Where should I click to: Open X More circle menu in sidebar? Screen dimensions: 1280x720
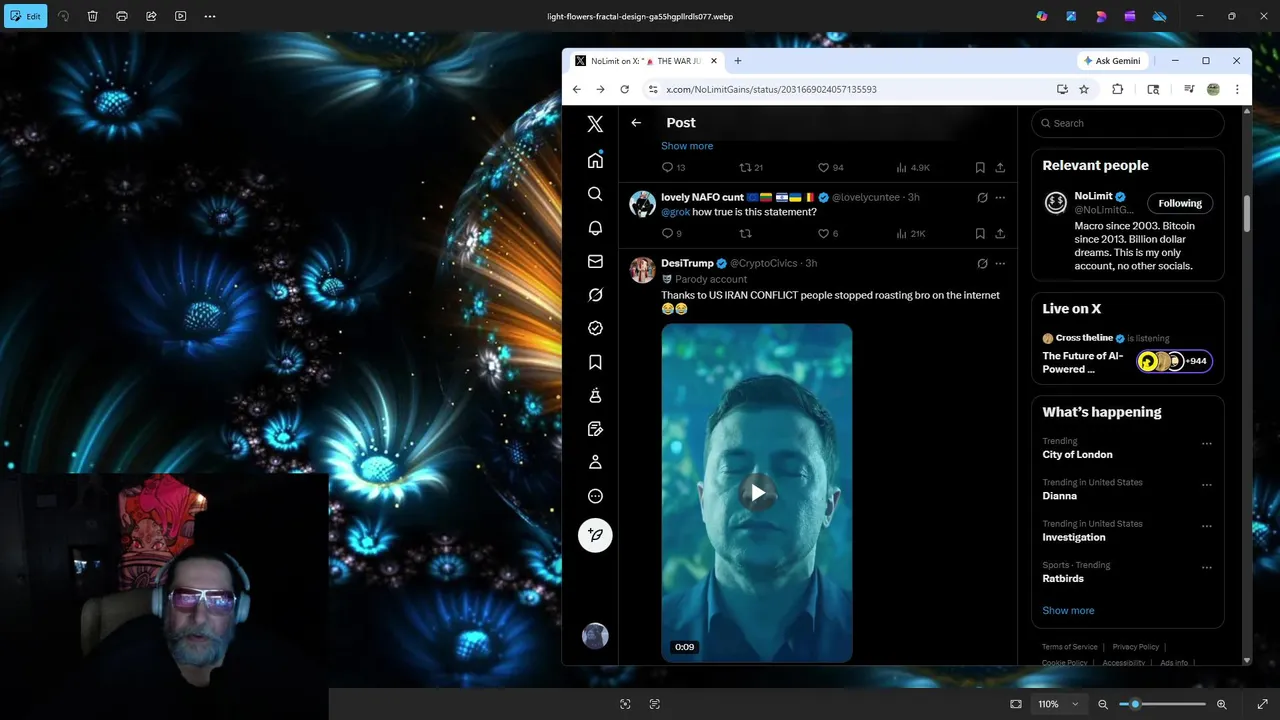click(x=595, y=496)
